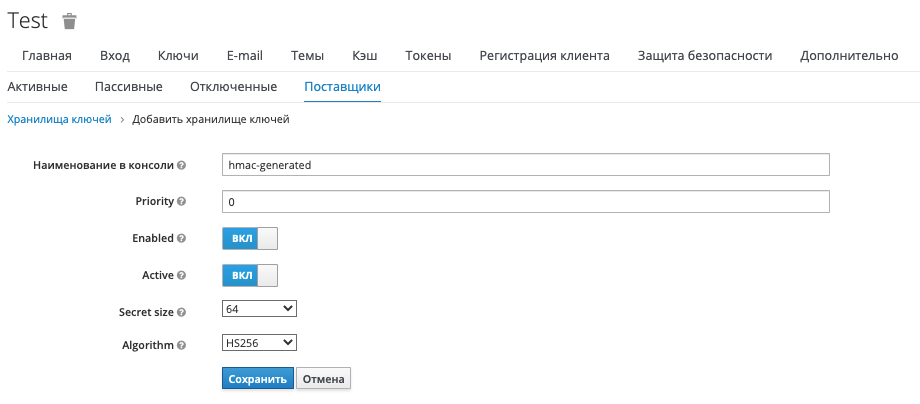
Task: Click the Algorithm help icon
Action: (182, 346)
